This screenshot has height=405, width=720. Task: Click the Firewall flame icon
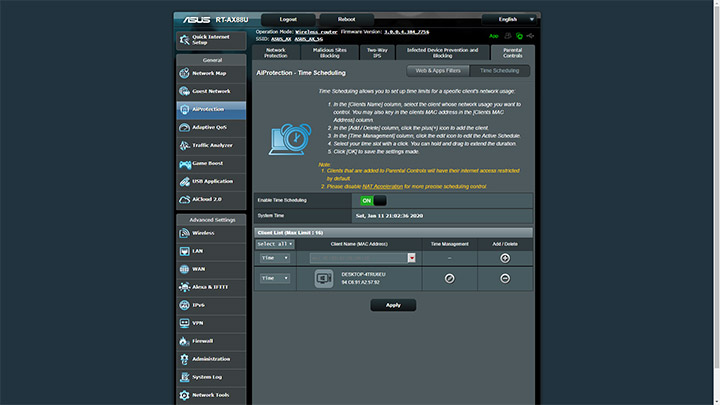pyautogui.click(x=184, y=341)
